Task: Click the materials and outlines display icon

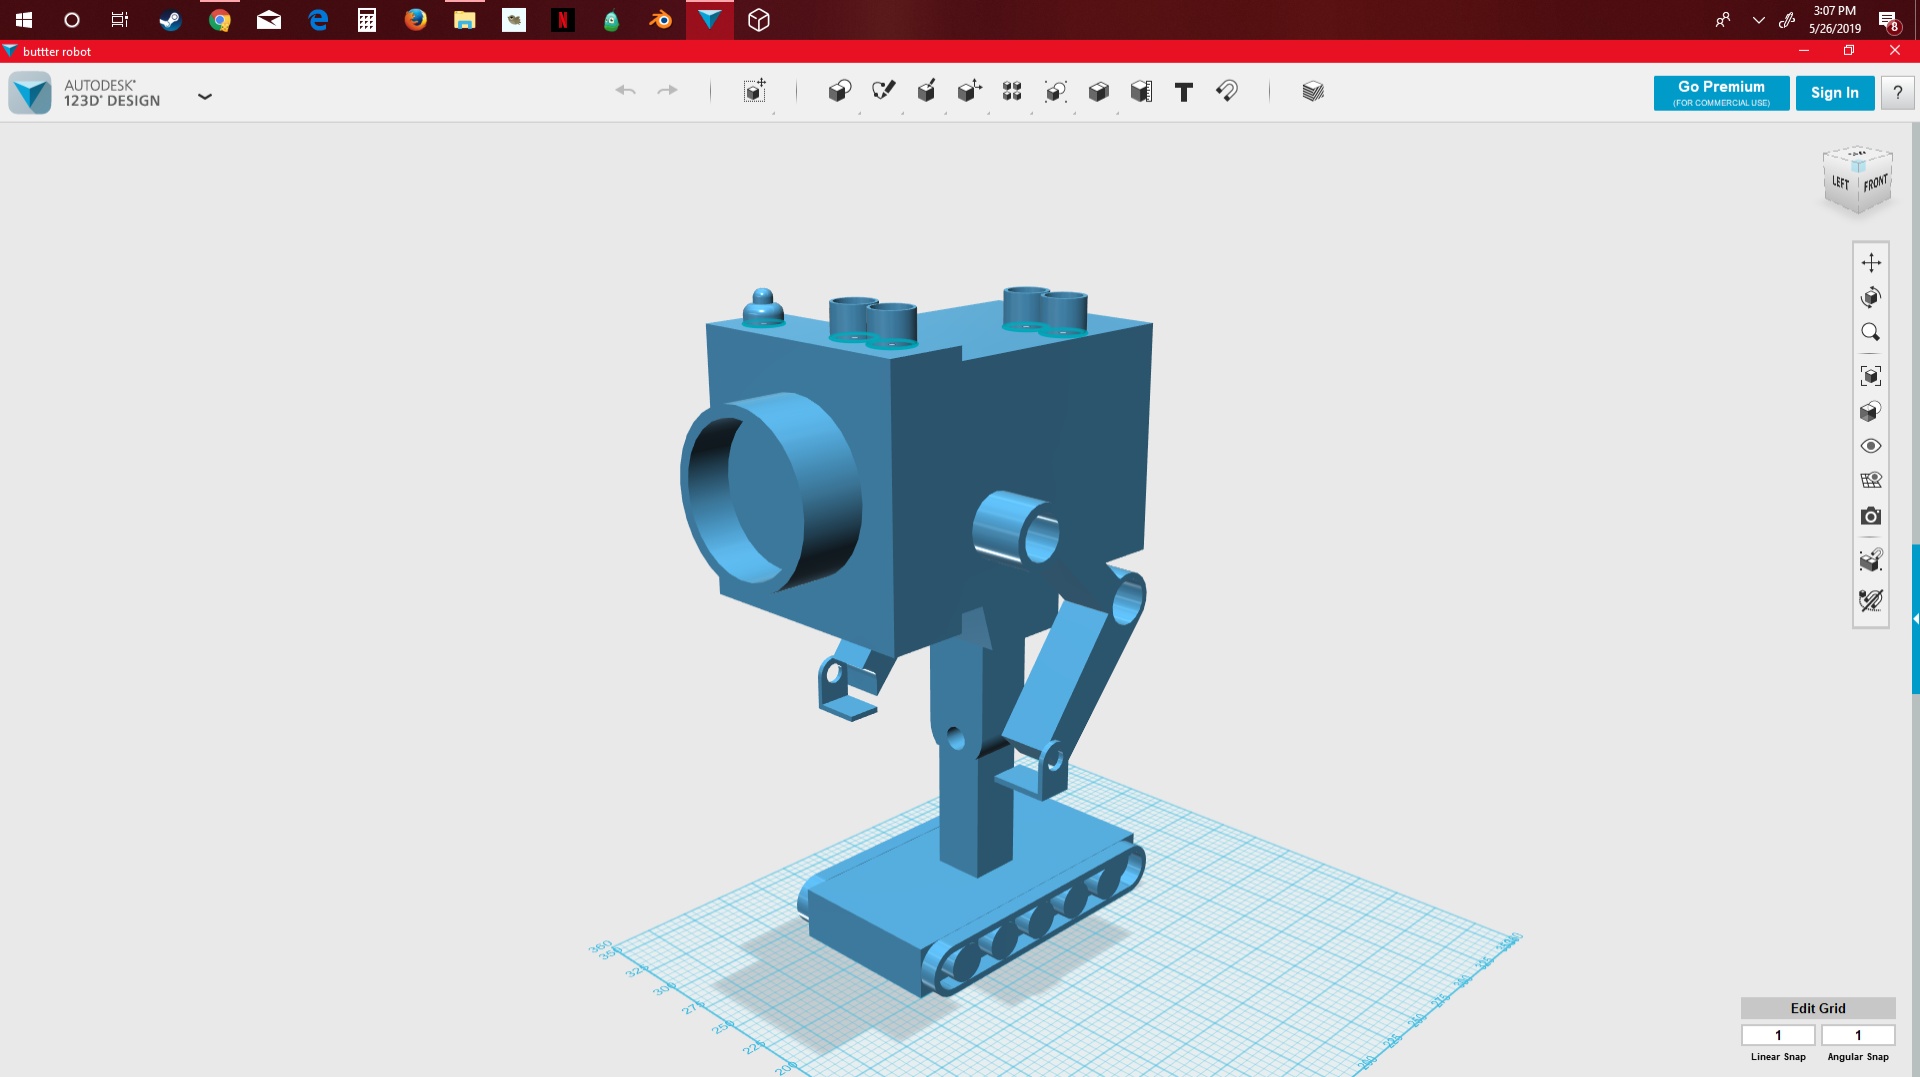Action: pos(1871,411)
